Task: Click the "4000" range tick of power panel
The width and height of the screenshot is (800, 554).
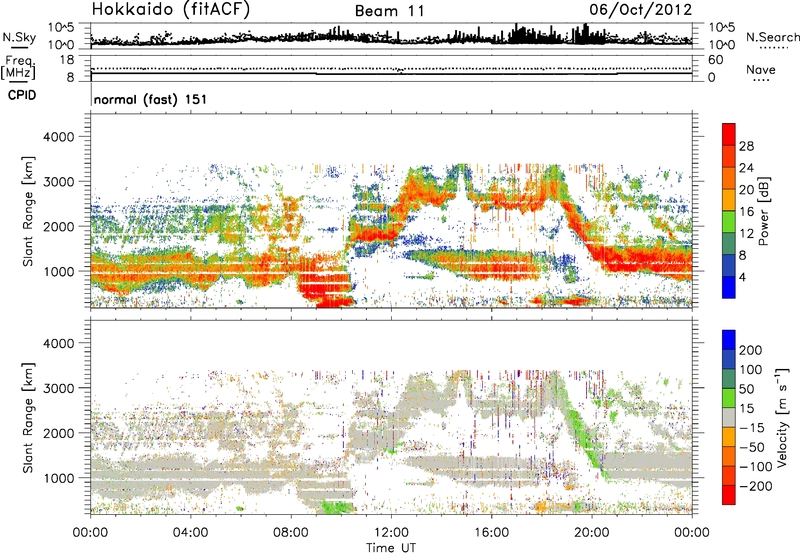Action: coord(59,137)
